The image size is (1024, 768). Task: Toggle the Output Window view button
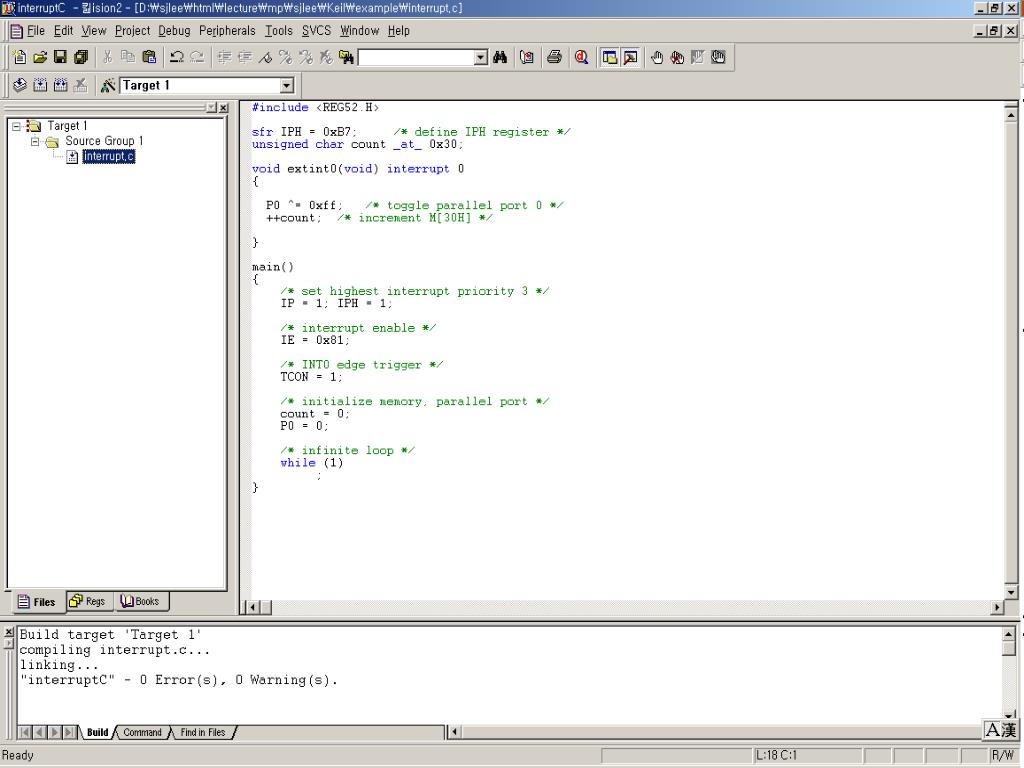[630, 58]
